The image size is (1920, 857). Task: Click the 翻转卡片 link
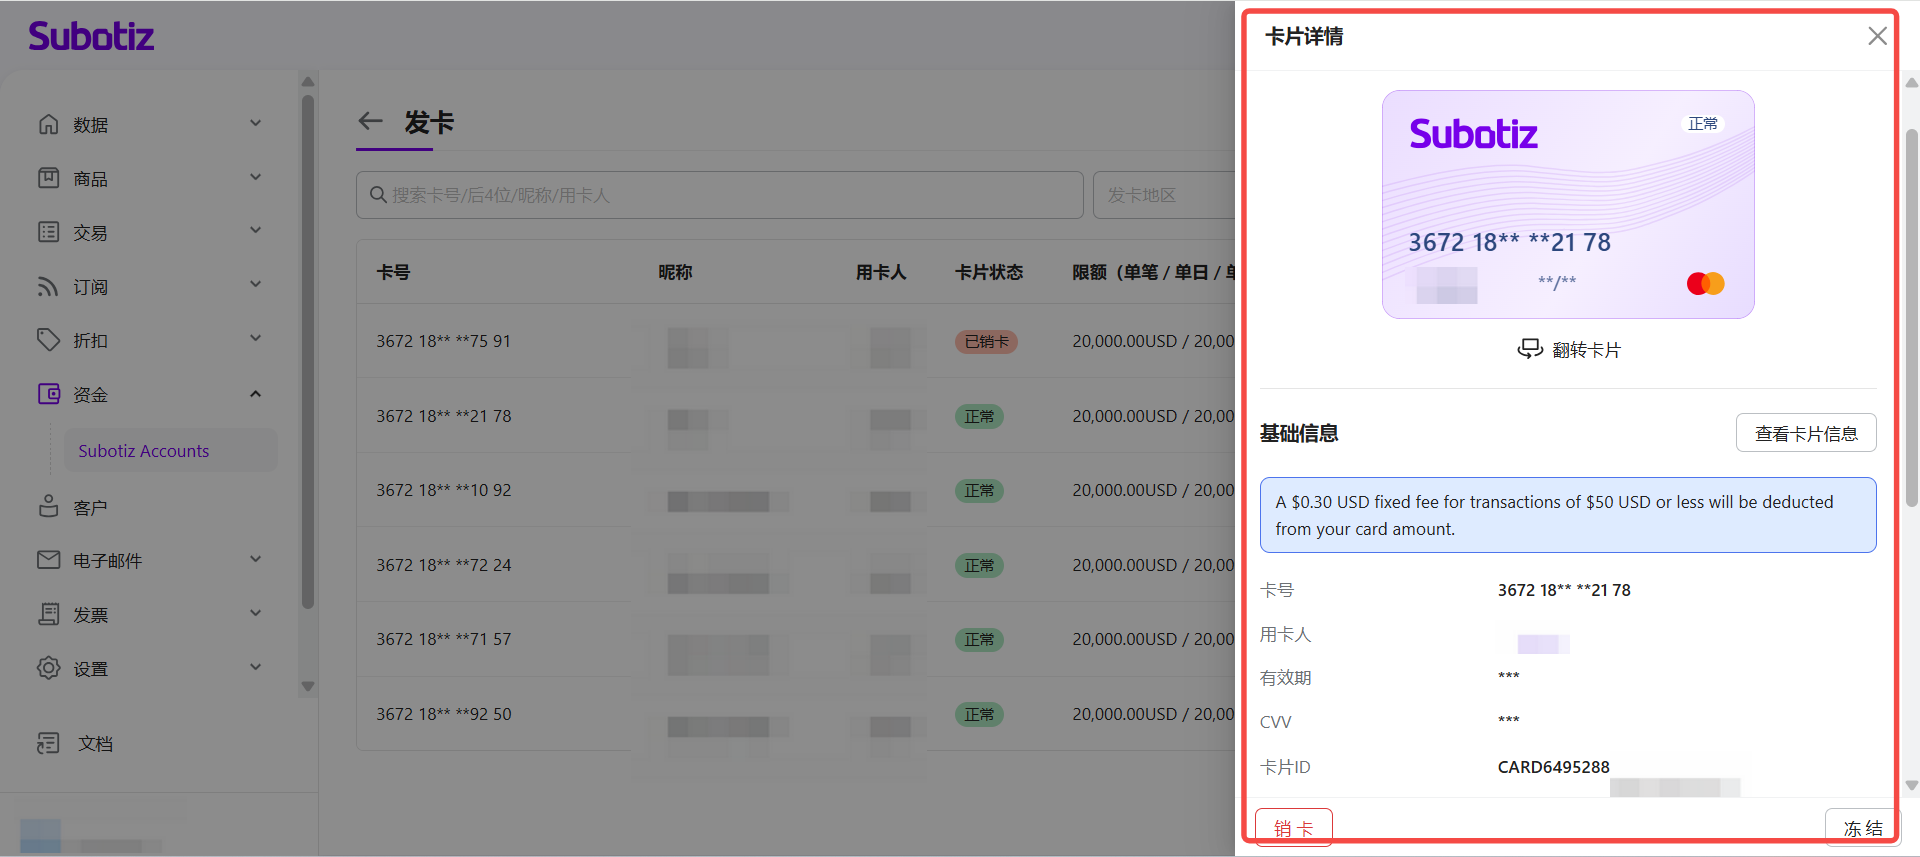pyautogui.click(x=1586, y=350)
